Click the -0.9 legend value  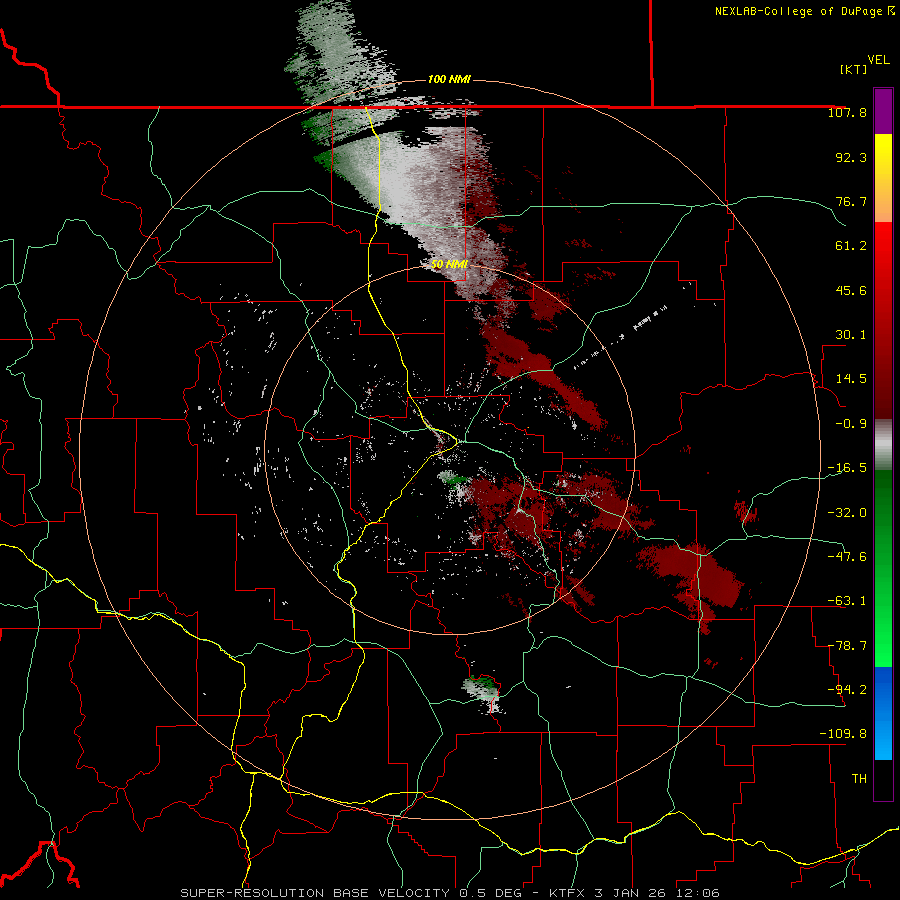(x=851, y=424)
